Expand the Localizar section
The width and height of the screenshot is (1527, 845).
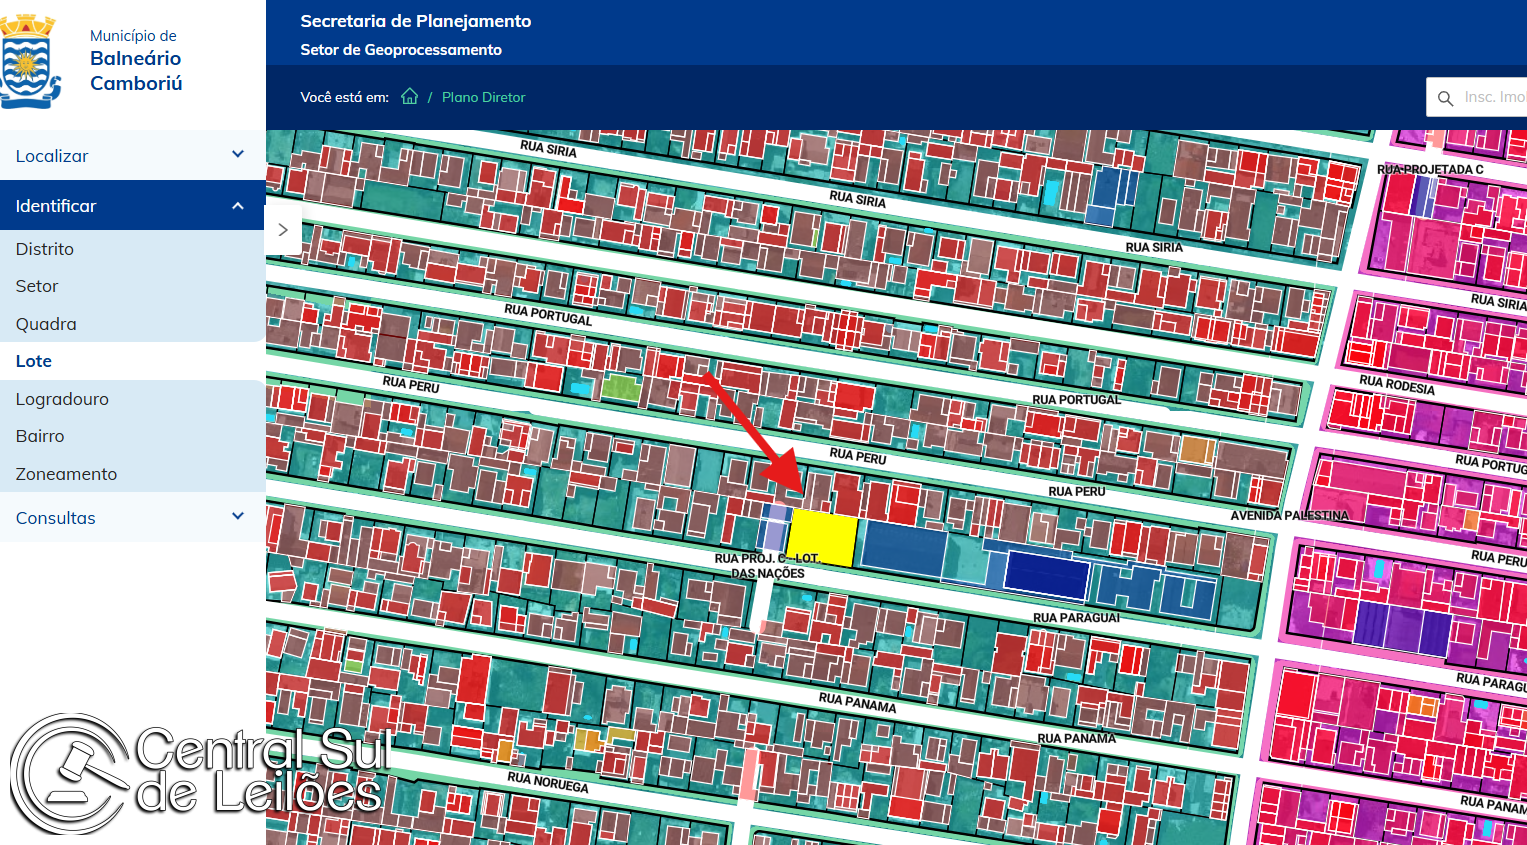pyautogui.click(x=132, y=155)
